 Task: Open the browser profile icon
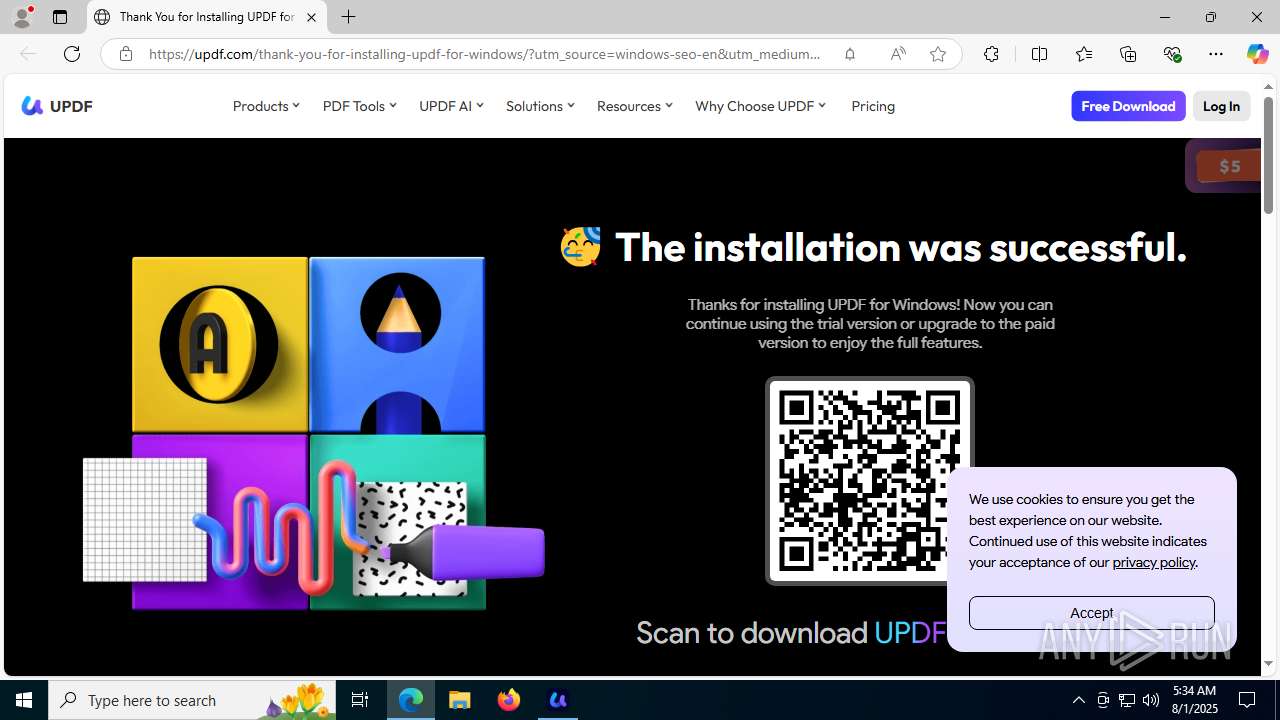coord(22,17)
